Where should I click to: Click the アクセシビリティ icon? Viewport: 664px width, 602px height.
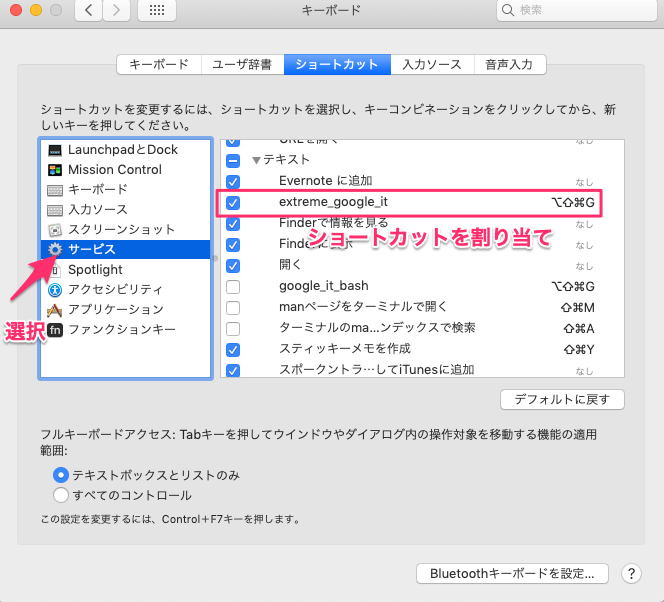(x=55, y=290)
